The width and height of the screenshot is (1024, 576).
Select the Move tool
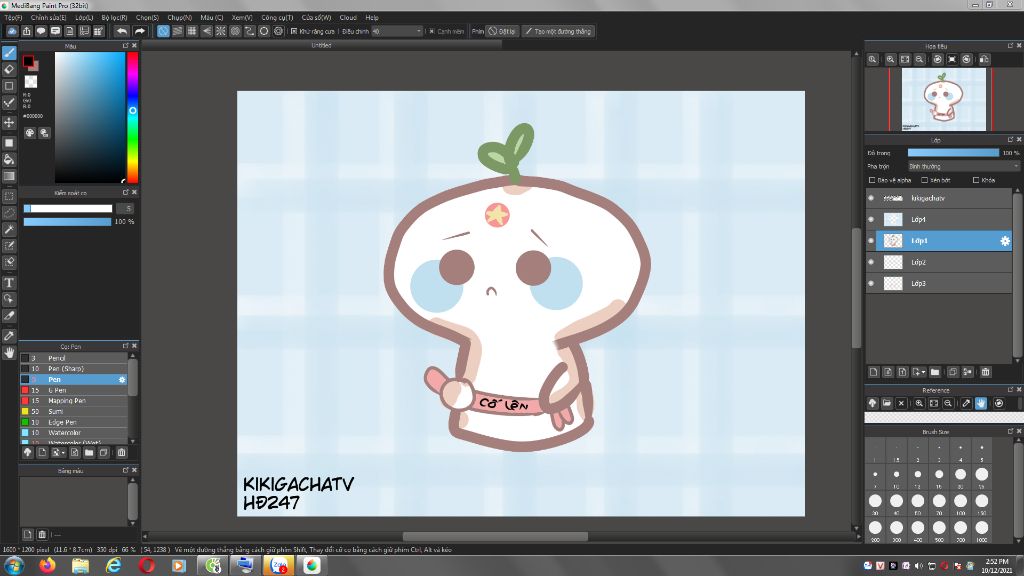(x=9, y=123)
